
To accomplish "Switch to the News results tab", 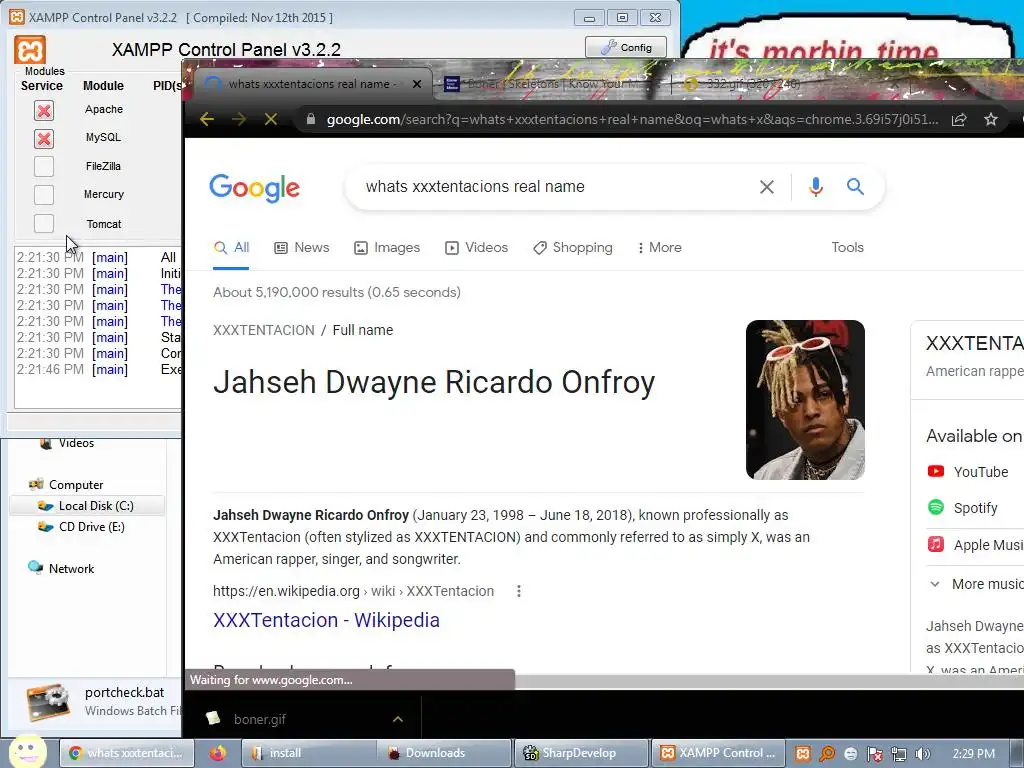I will point(302,248).
